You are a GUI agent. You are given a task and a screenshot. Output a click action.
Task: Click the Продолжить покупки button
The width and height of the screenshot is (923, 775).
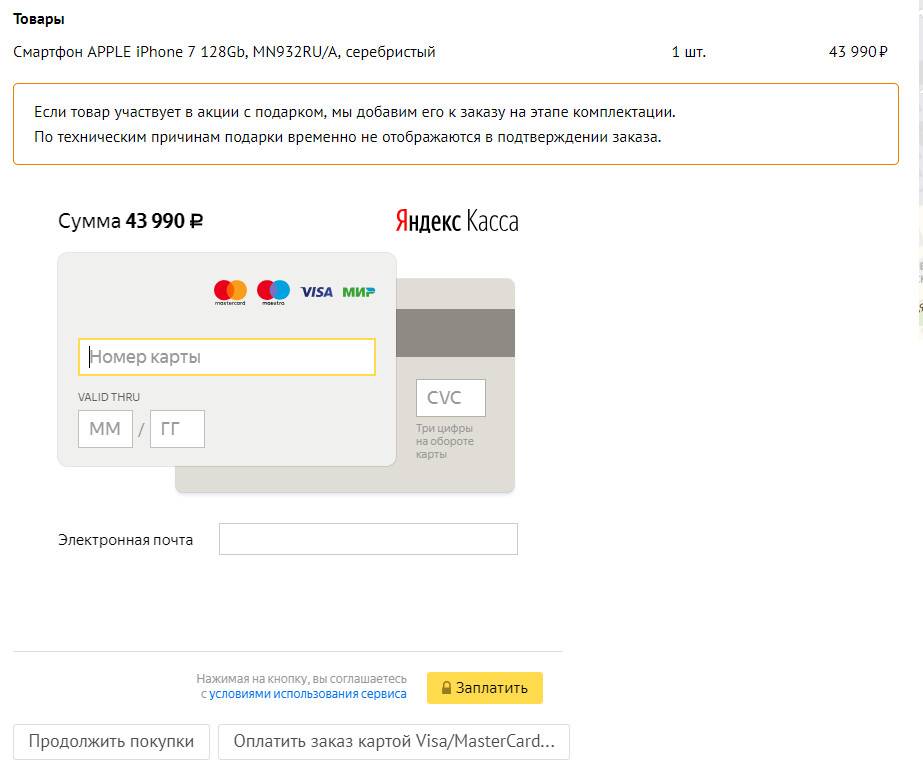111,742
